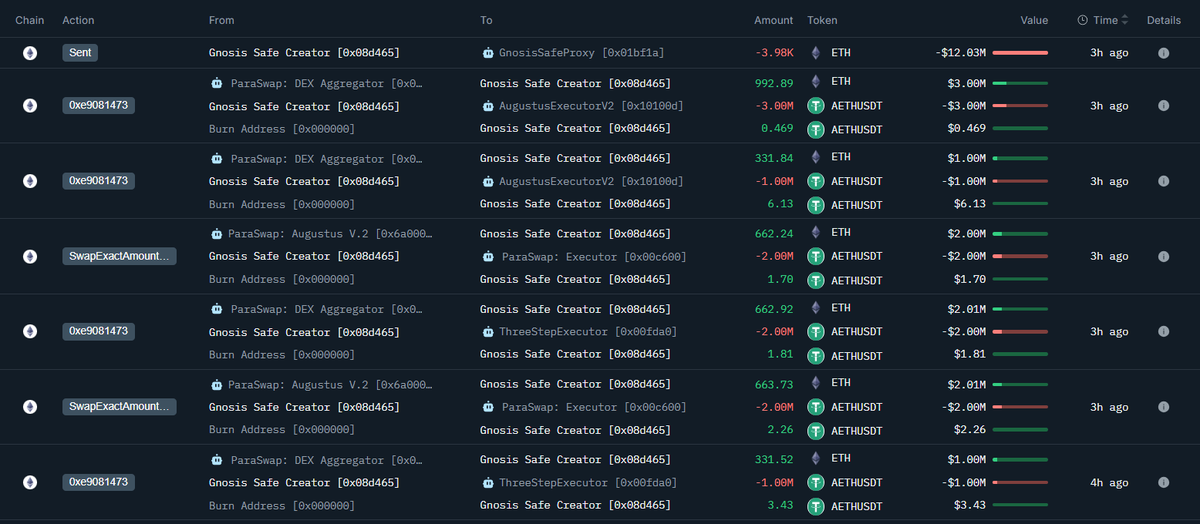Open ParaSwap: DEX Aggregator sender of 992.89 ETH

[x=327, y=83]
